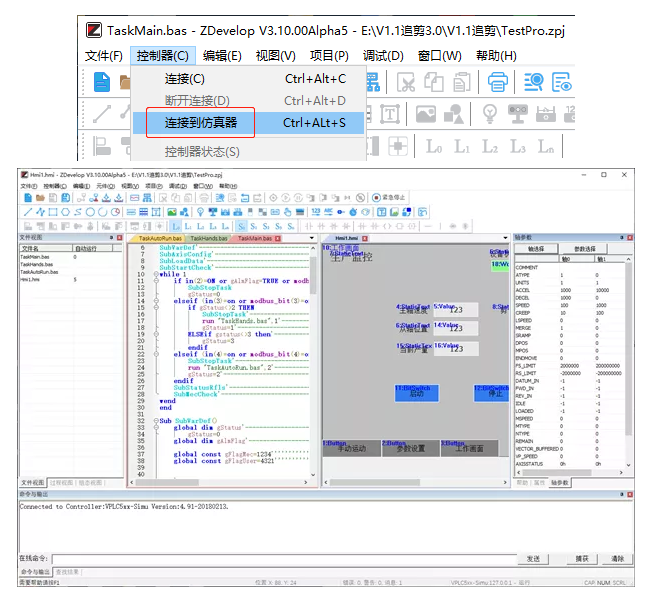Click printer icon in Hmi1.hmi window toolbar
The width and height of the screenshot is (656, 604).
click(x=204, y=198)
